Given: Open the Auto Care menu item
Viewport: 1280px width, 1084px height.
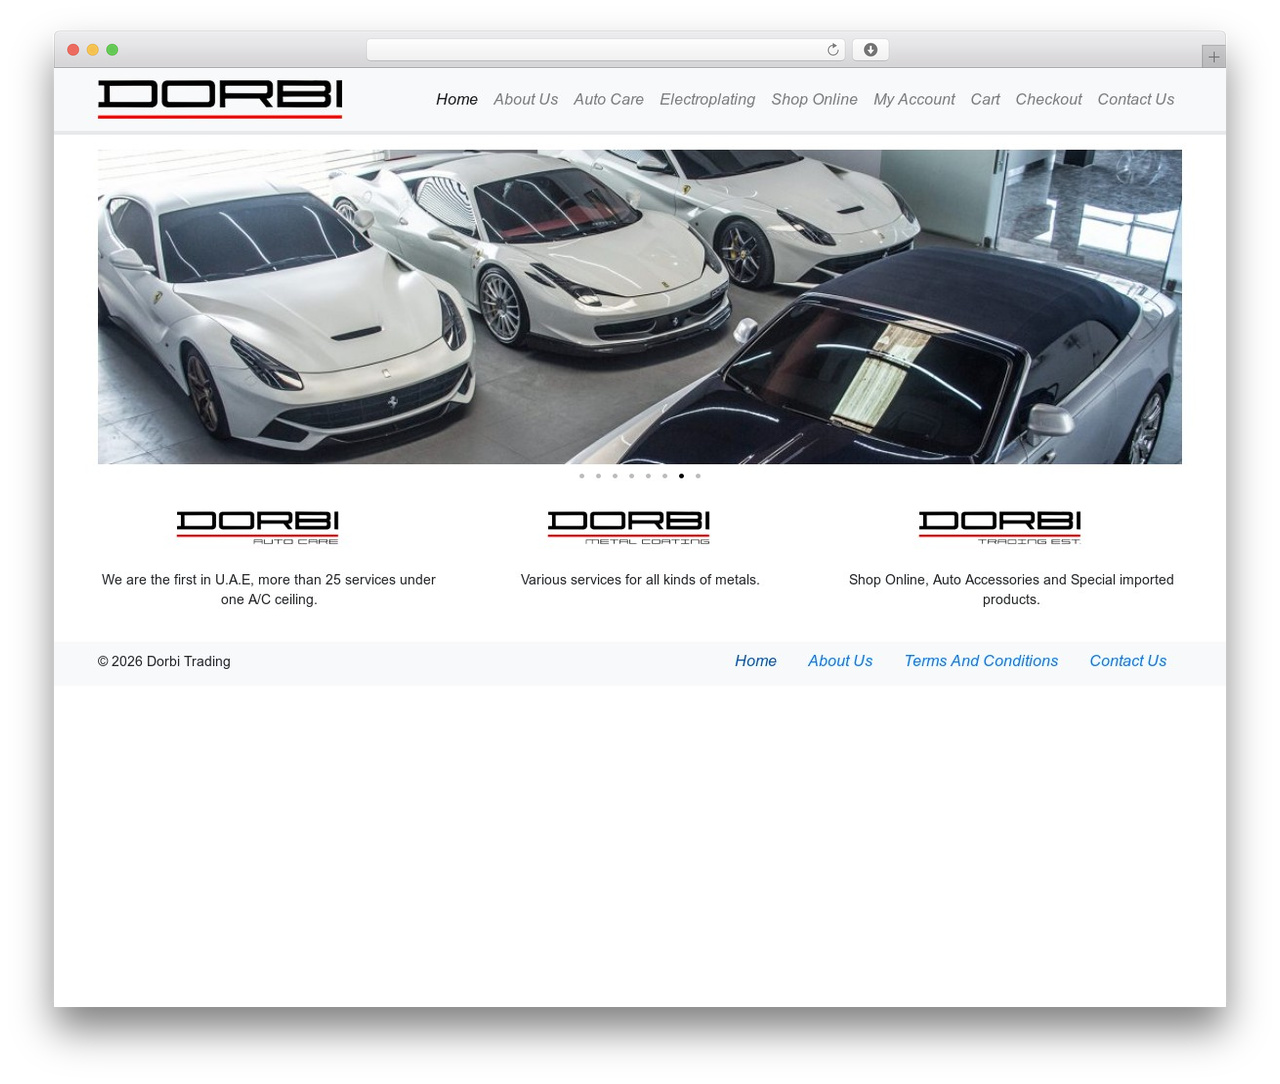Looking at the screenshot, I should [609, 99].
